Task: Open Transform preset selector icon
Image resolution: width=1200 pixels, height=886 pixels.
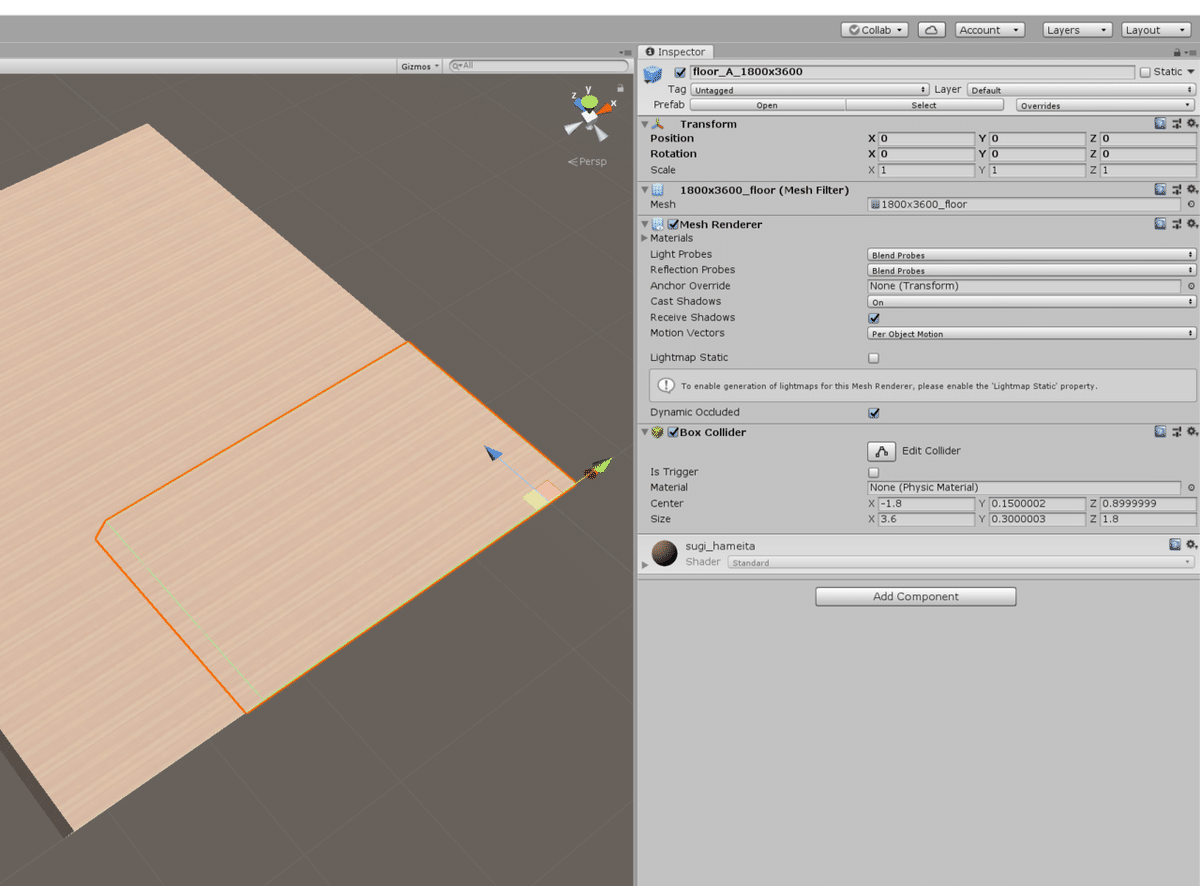Action: point(1177,124)
